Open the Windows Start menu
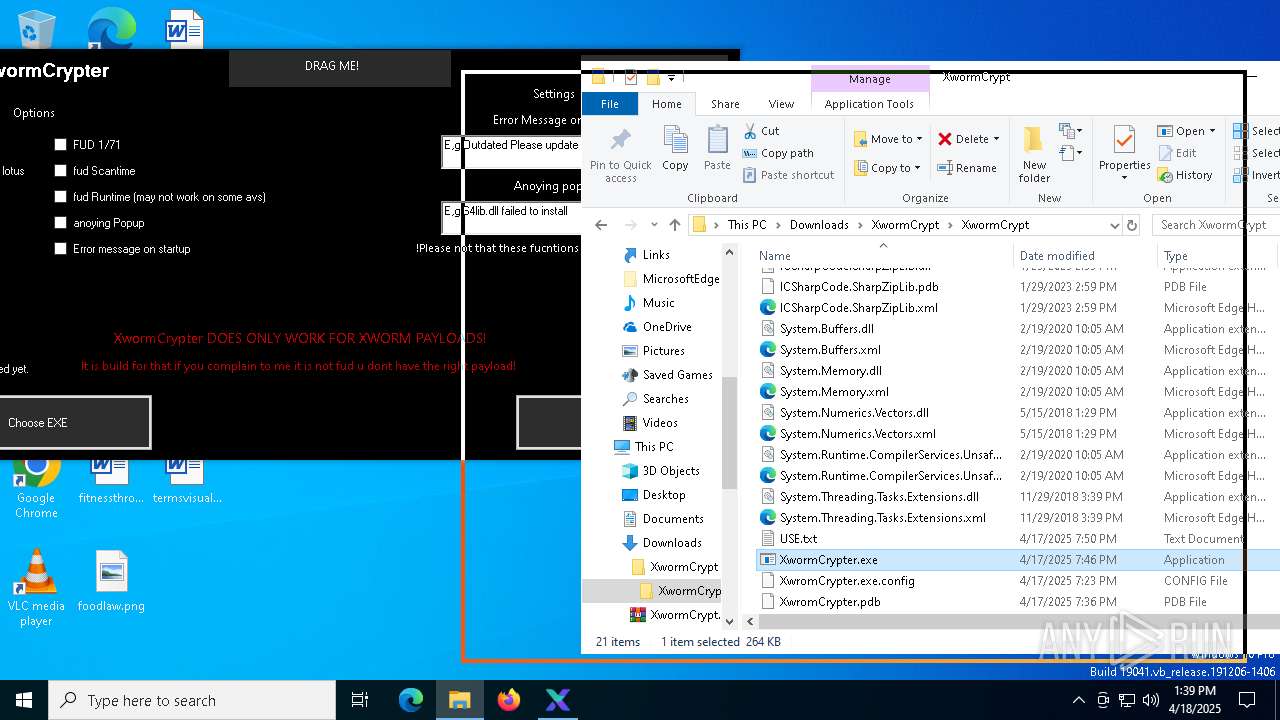The width and height of the screenshot is (1280, 720). (24, 700)
